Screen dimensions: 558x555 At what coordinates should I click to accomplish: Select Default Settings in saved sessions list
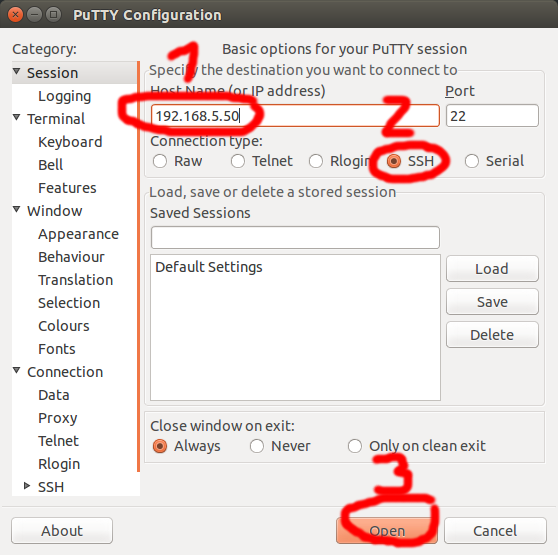(x=209, y=267)
